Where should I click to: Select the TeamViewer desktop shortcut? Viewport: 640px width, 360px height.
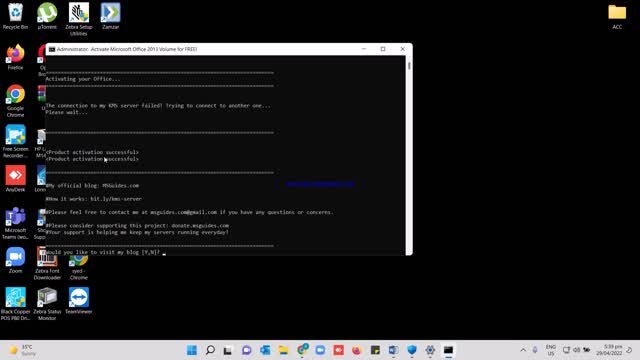click(79, 301)
